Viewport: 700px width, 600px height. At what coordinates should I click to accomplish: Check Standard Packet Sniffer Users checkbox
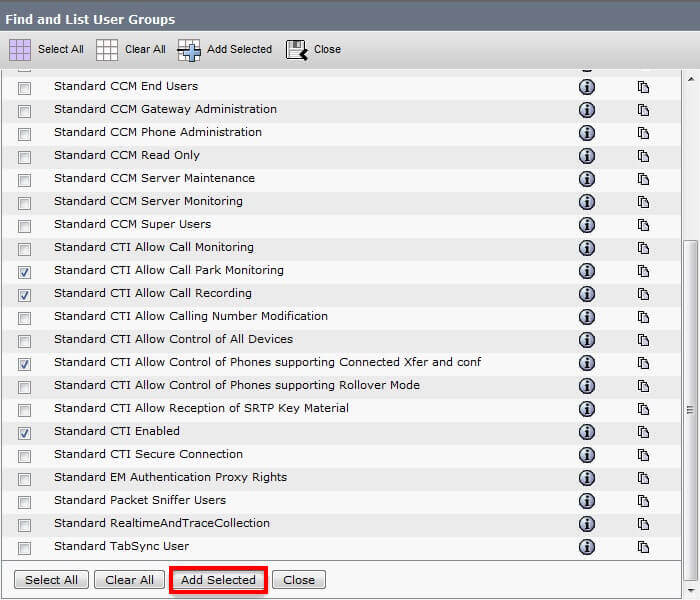[x=25, y=502]
